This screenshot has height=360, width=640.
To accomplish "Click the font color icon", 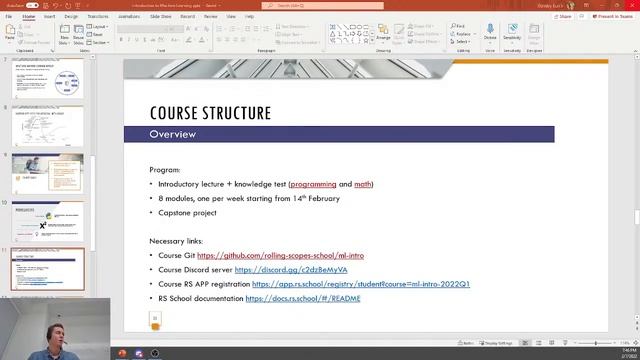I will [202, 40].
